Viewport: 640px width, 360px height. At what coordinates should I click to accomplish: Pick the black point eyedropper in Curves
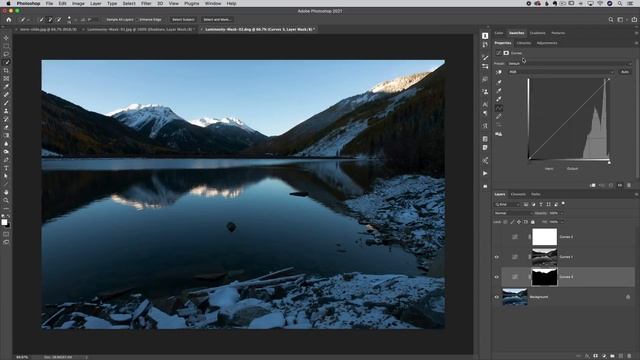499,82
